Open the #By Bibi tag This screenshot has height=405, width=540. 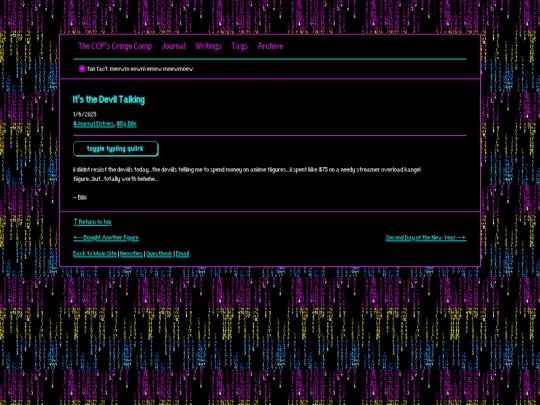pyautogui.click(x=127, y=124)
